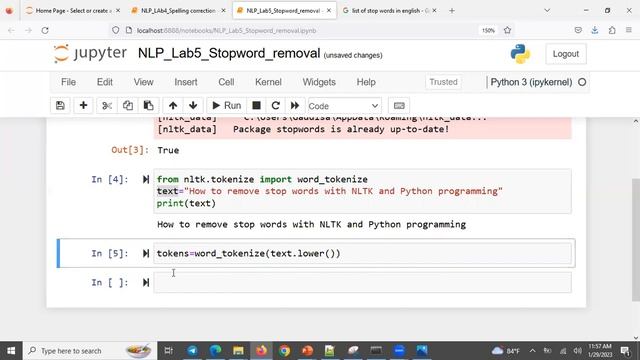Image resolution: width=640 pixels, height=360 pixels.
Task: Open a new browser tab
Action: tap(451, 11)
